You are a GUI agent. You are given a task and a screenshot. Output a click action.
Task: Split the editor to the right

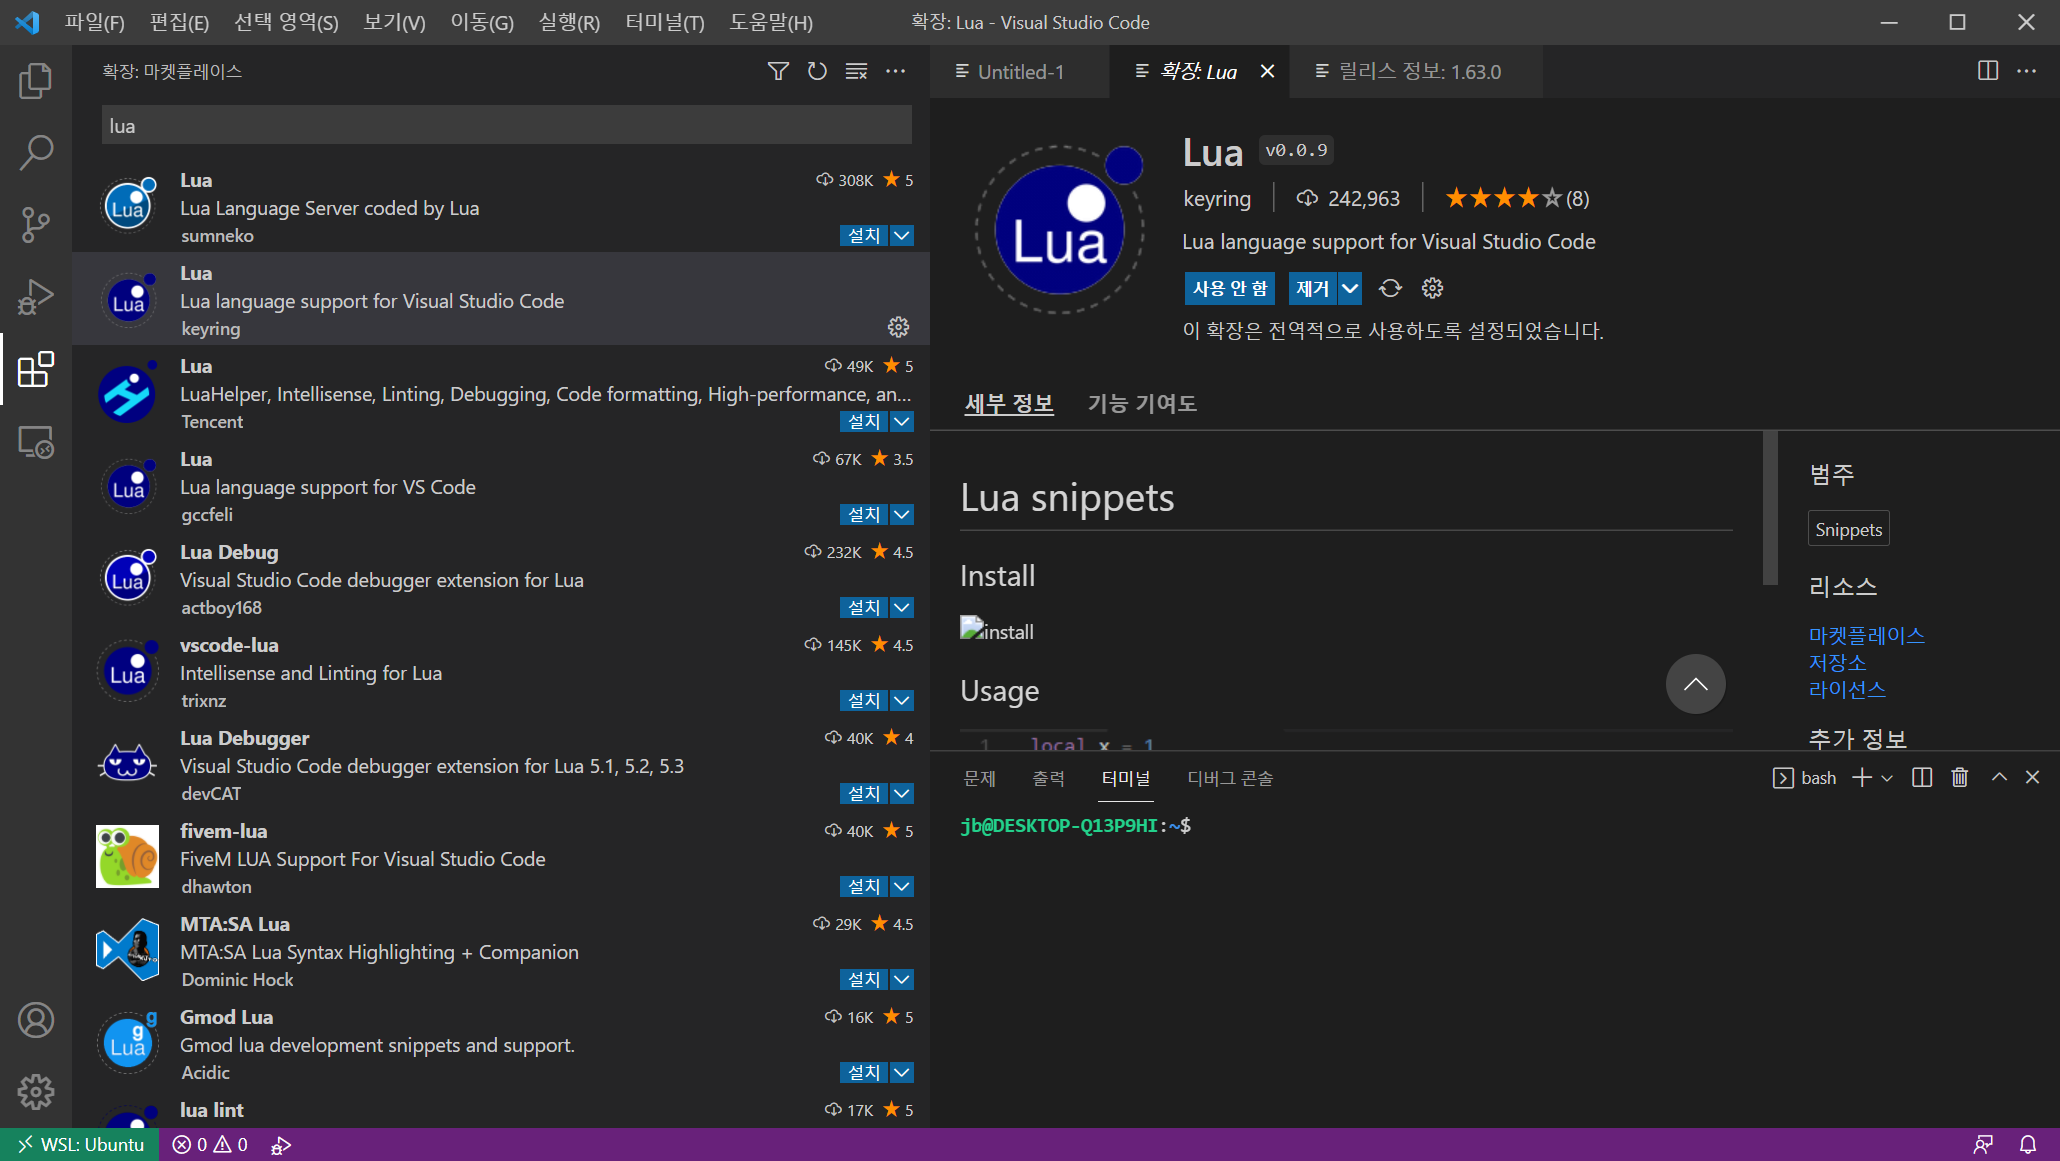tap(1988, 71)
